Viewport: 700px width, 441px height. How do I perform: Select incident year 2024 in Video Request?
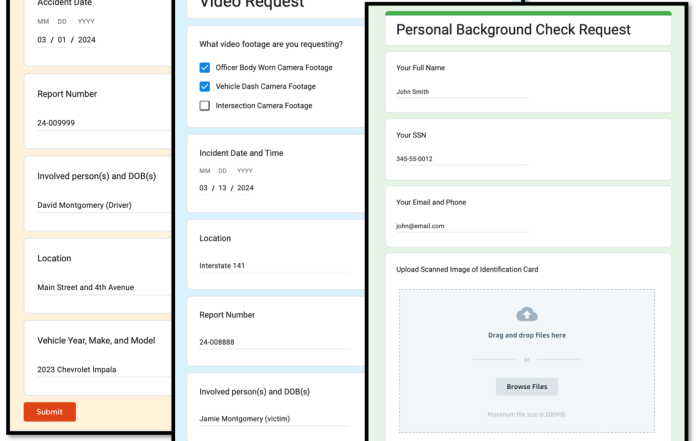(x=245, y=188)
